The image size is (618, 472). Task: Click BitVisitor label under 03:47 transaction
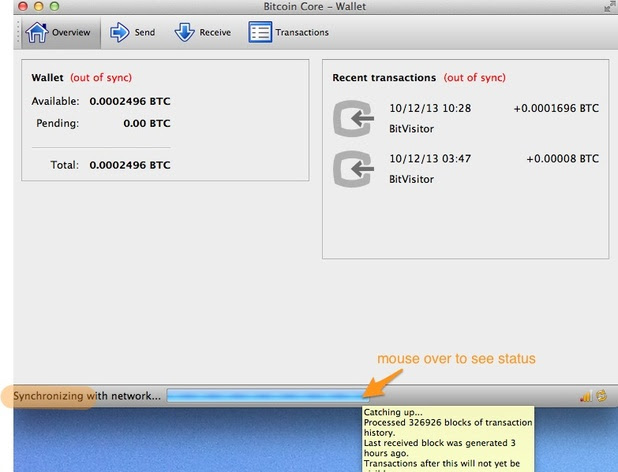pos(411,179)
